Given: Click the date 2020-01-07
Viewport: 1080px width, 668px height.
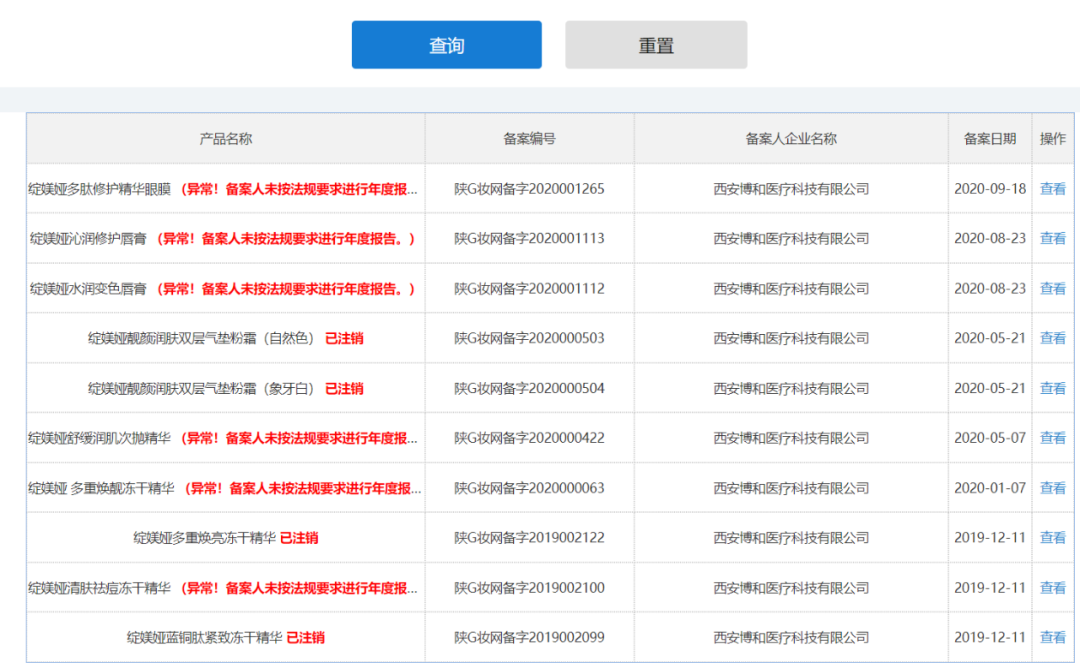Looking at the screenshot, I should pyautogui.click(x=990, y=488).
